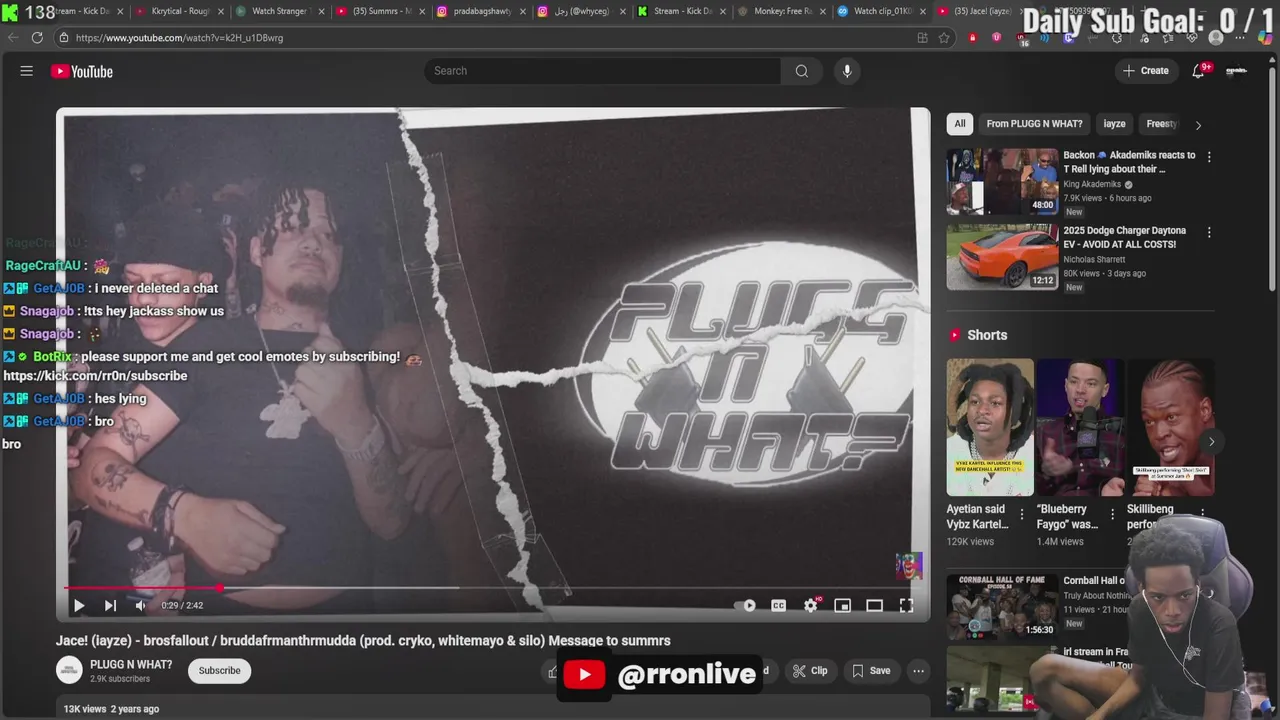Click site info icon in address bar

pyautogui.click(x=63, y=38)
